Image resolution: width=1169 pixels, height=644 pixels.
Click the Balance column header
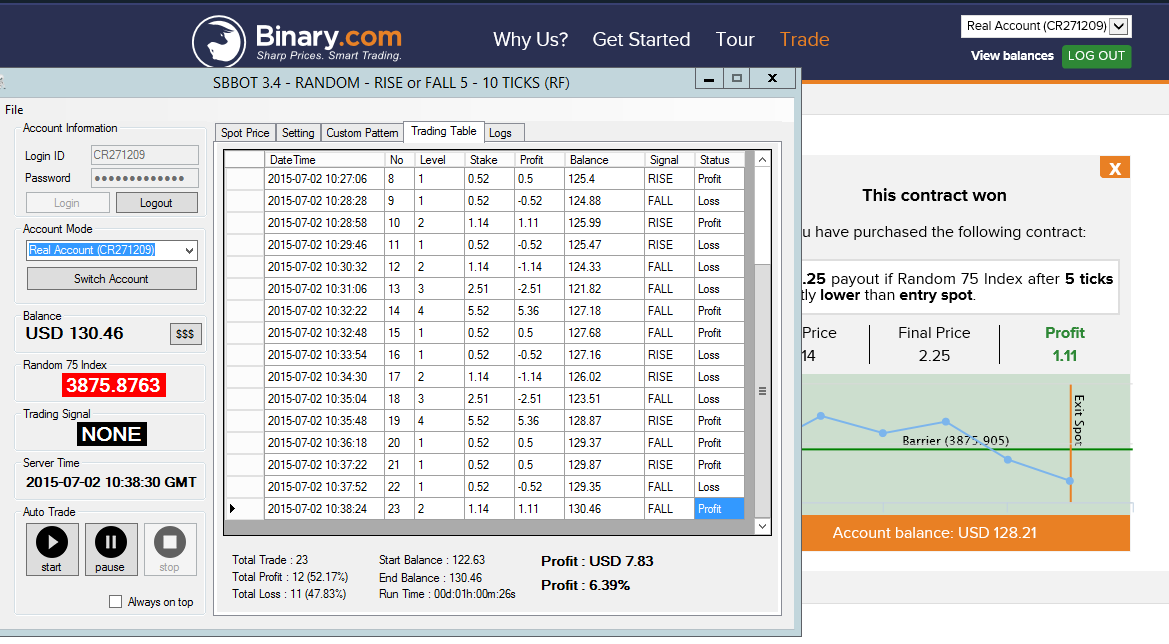click(x=605, y=160)
